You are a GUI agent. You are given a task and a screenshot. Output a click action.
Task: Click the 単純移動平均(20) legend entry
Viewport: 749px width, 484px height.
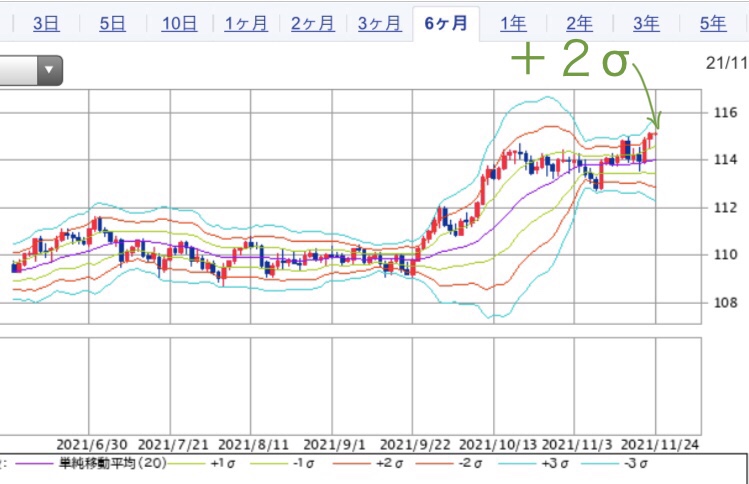pyautogui.click(x=113, y=463)
